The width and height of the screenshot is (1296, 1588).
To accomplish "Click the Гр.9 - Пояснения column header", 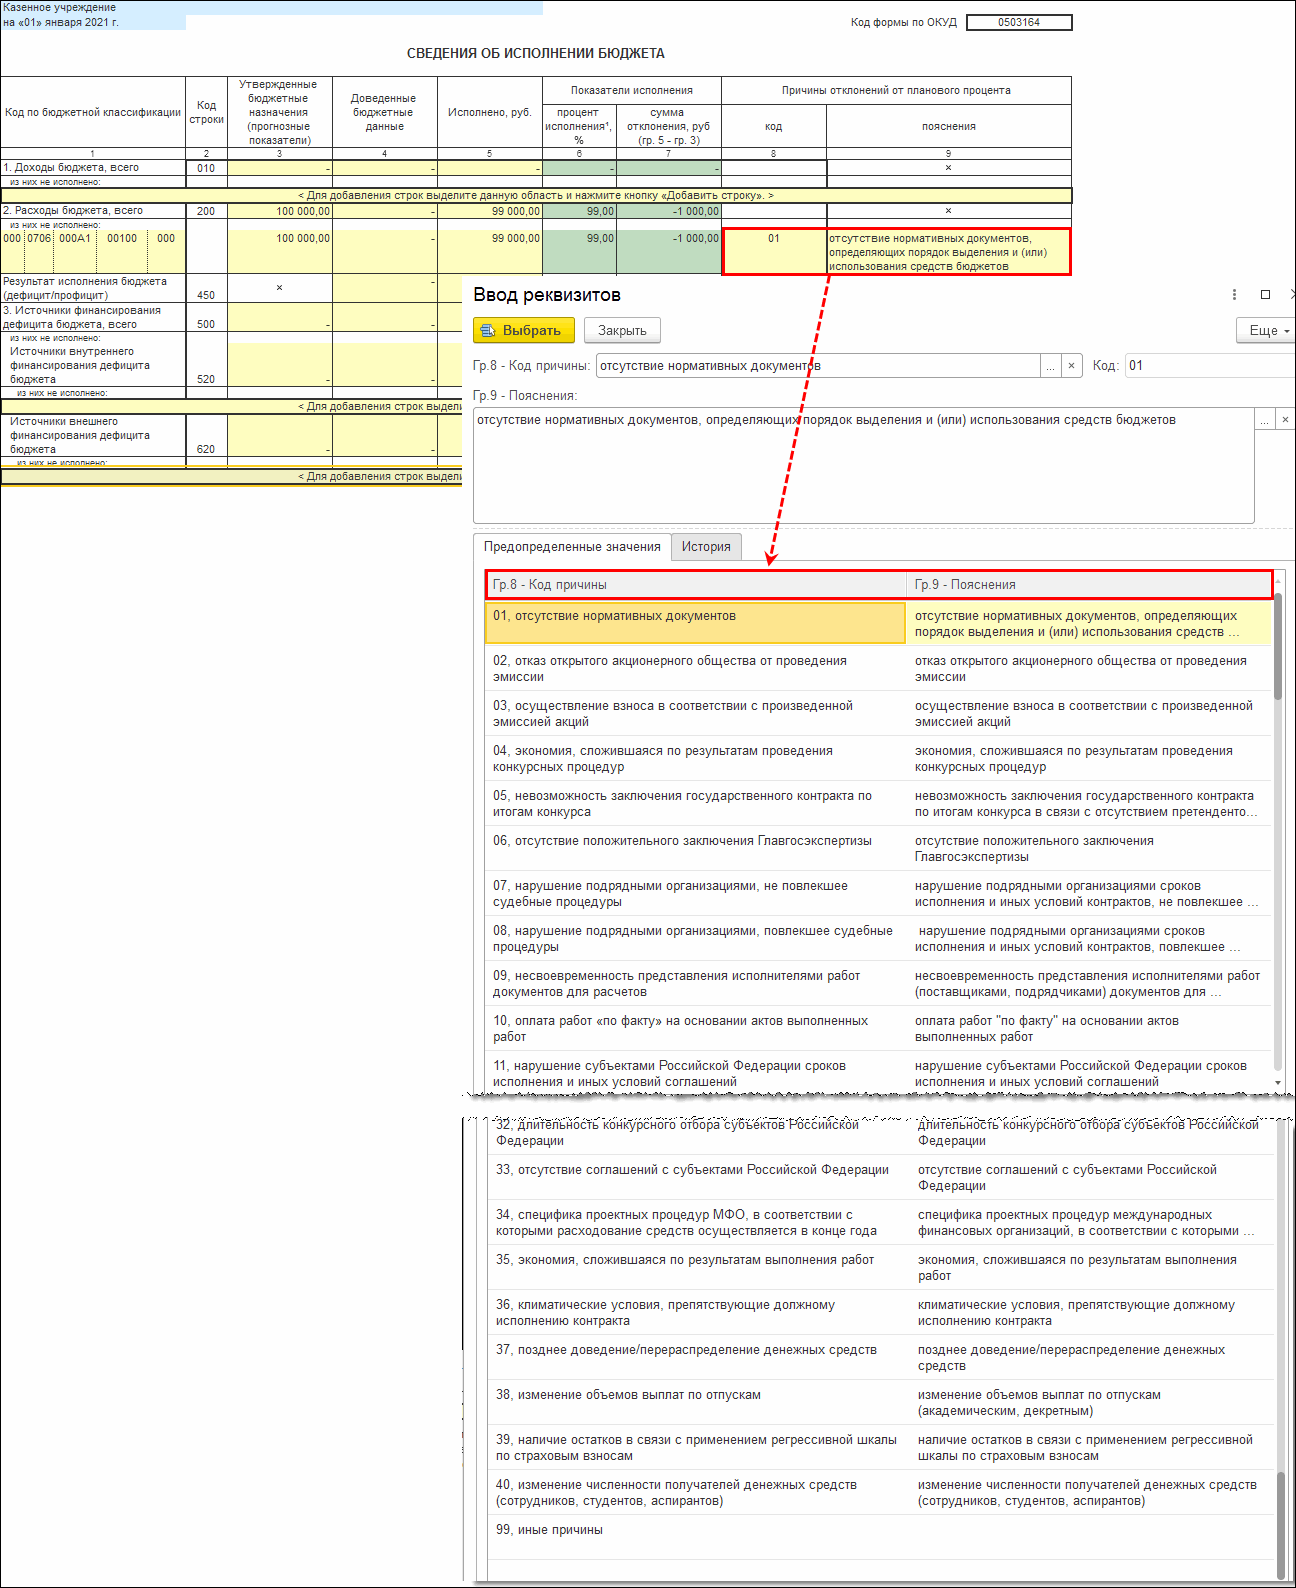I will tap(1089, 585).
